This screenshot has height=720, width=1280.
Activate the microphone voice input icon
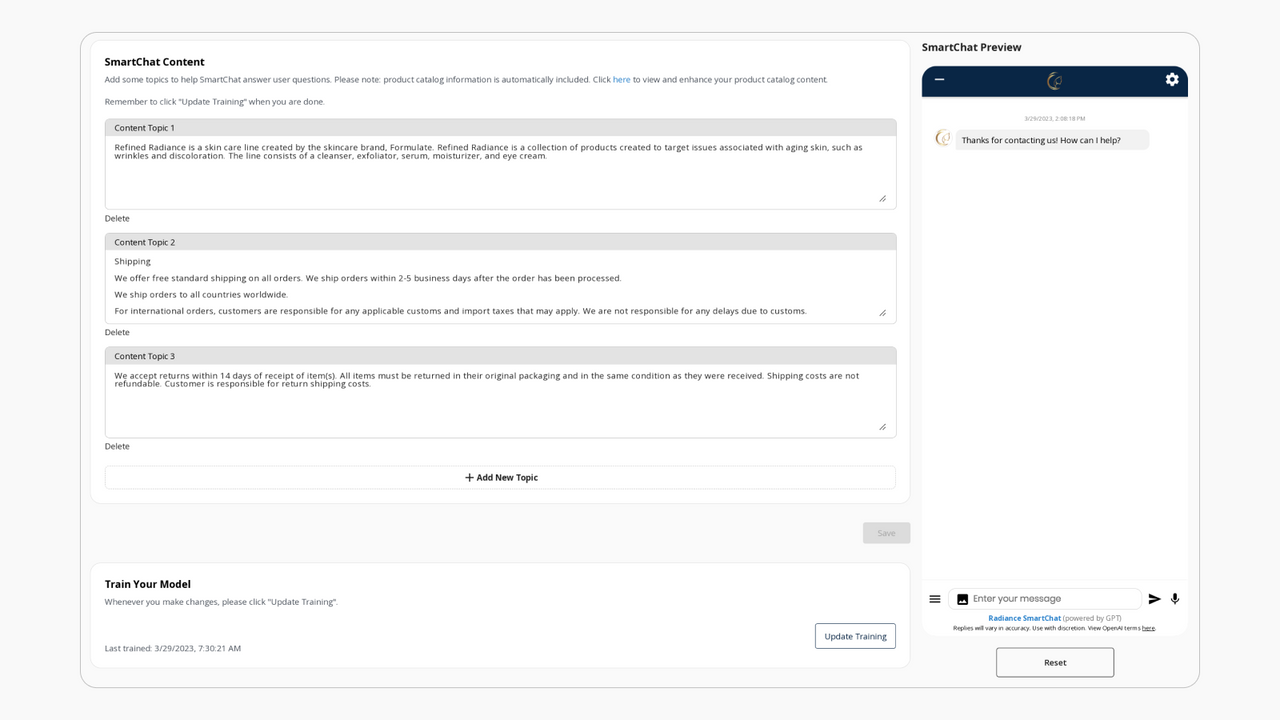(x=1174, y=598)
